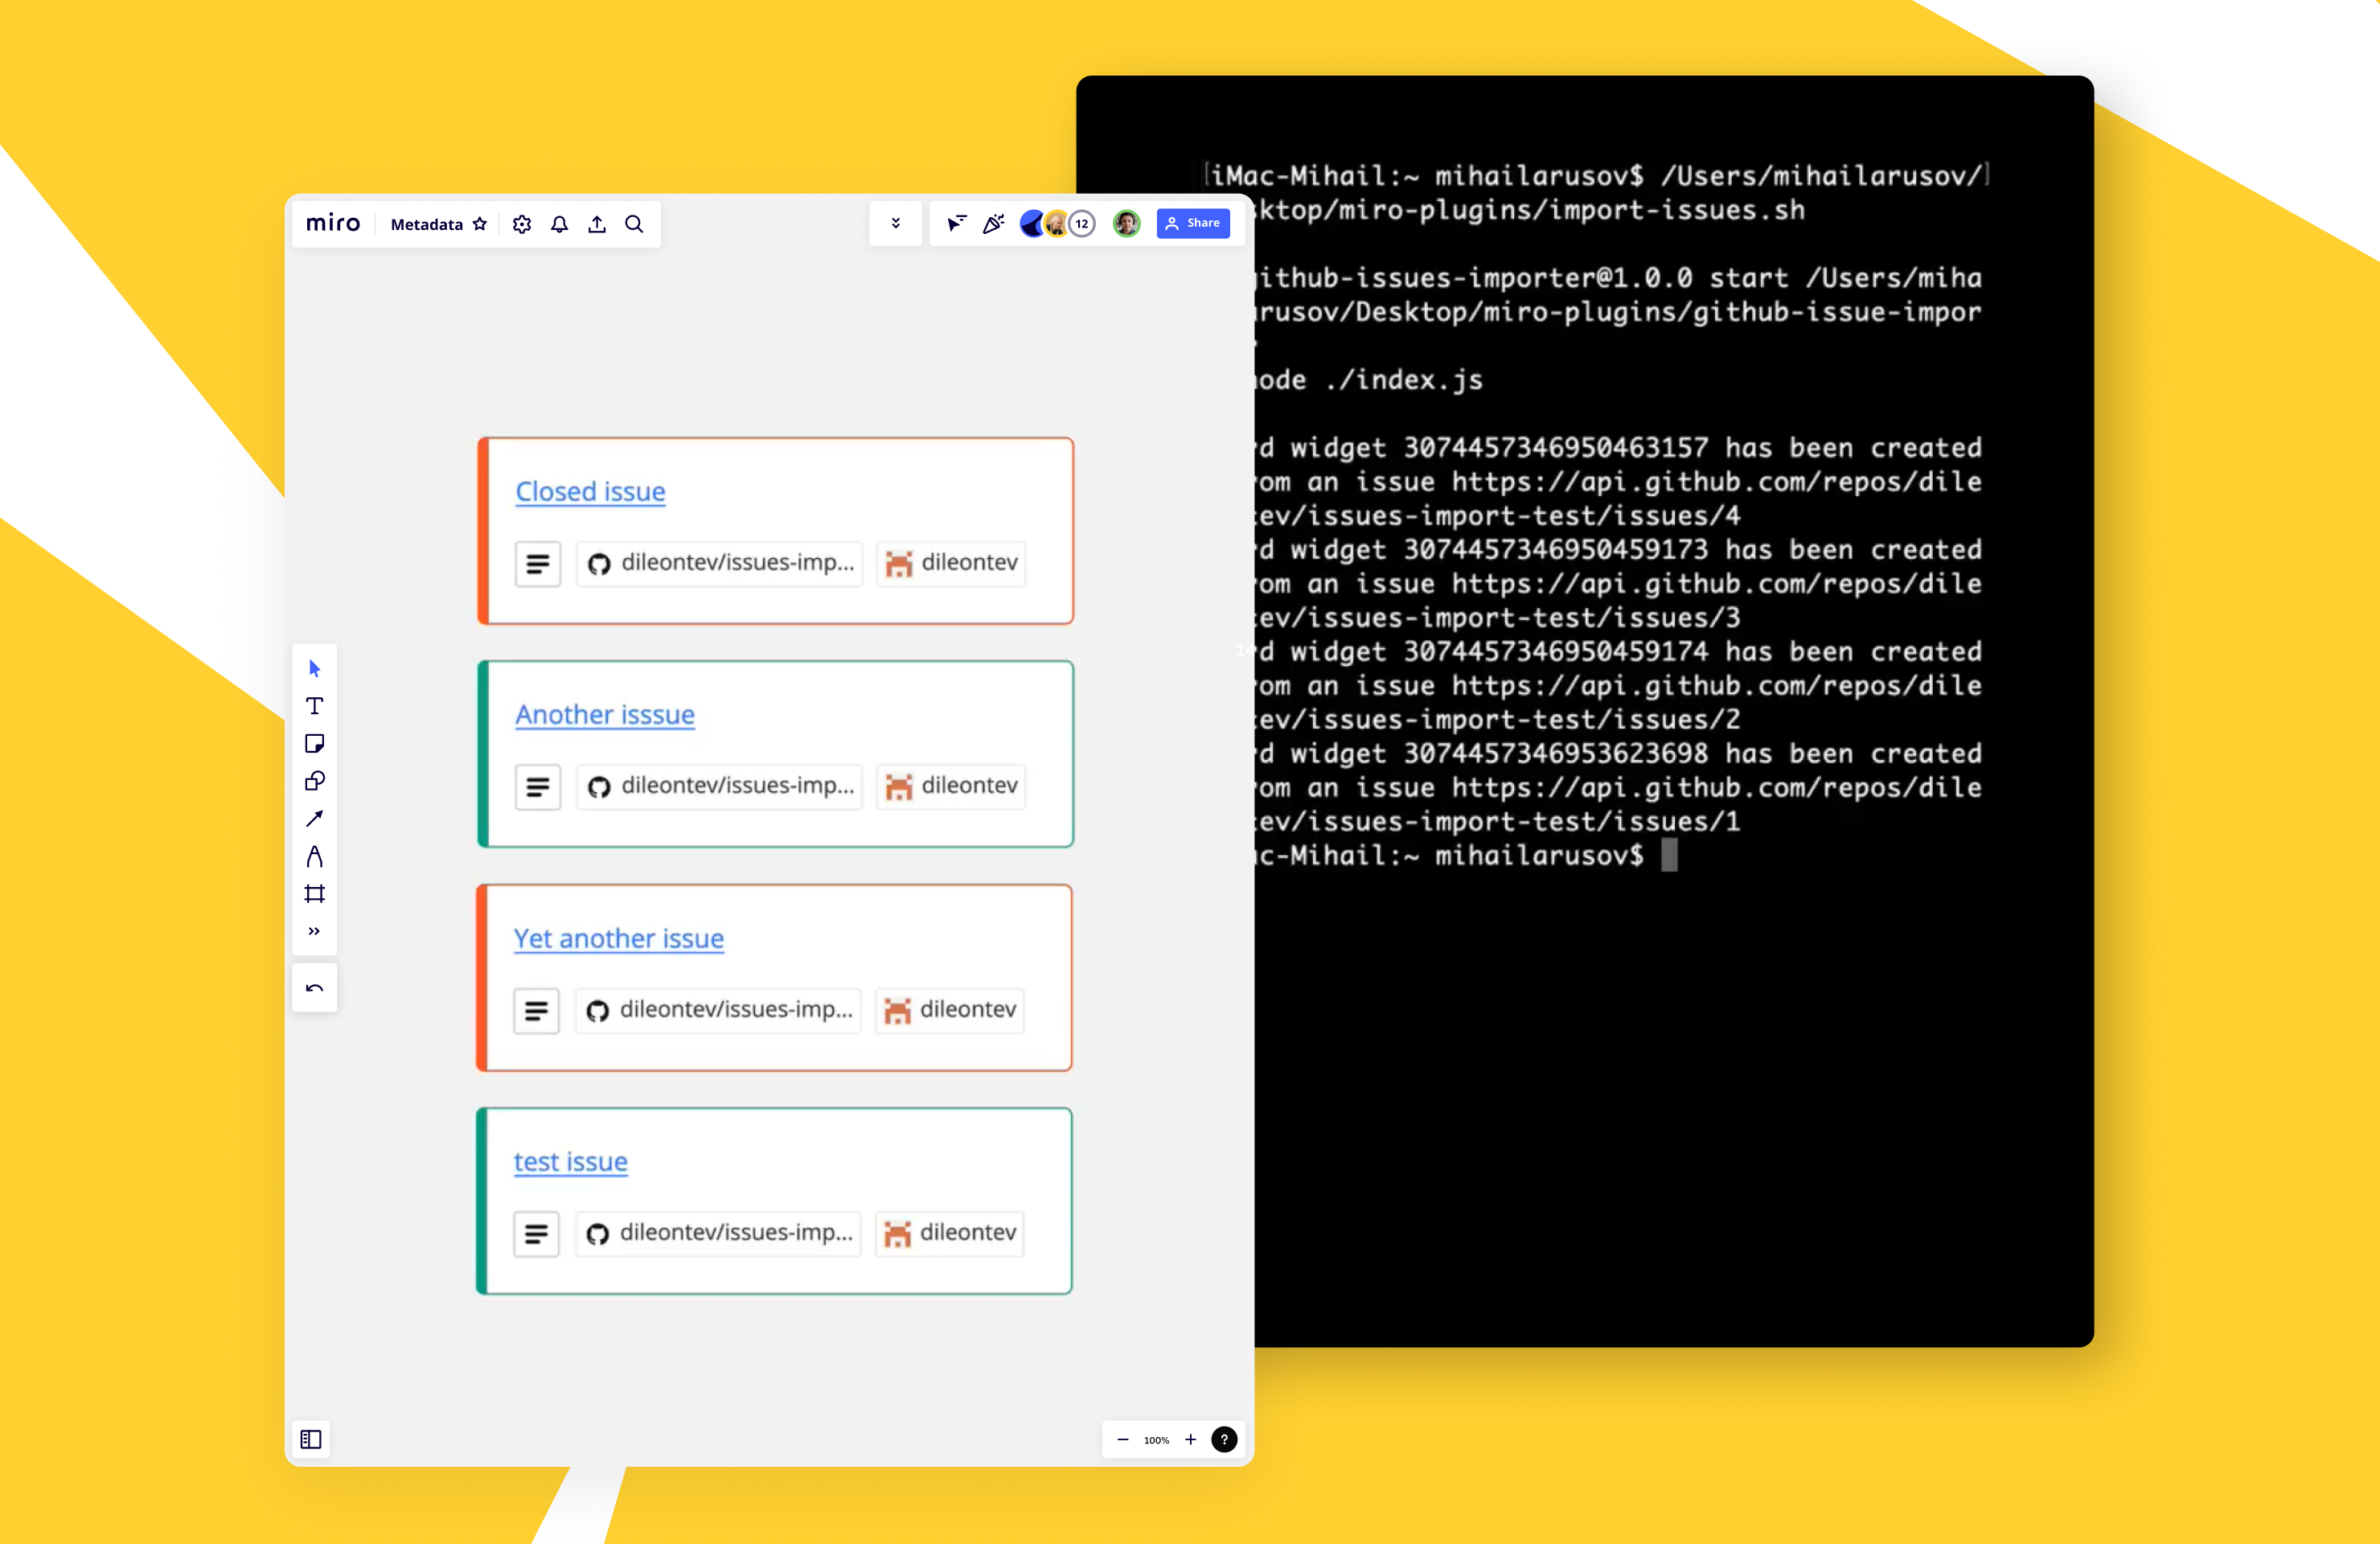This screenshot has width=2380, height=1544.
Task: Open the Shapes tool
Action: click(x=315, y=781)
